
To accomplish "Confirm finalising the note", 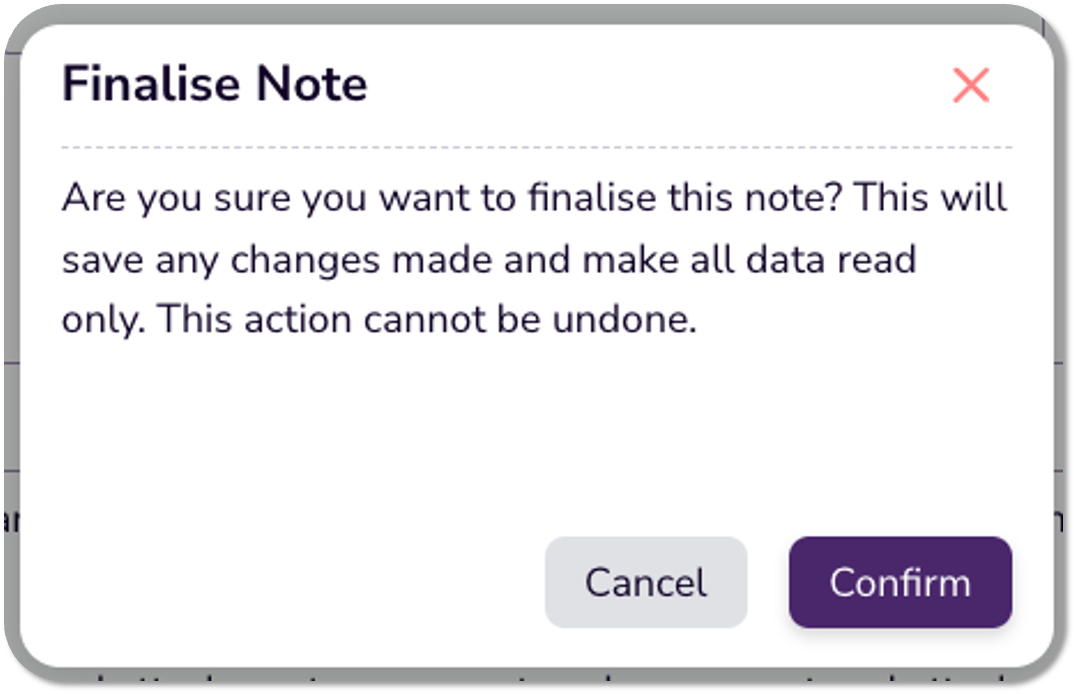I will (x=900, y=582).
